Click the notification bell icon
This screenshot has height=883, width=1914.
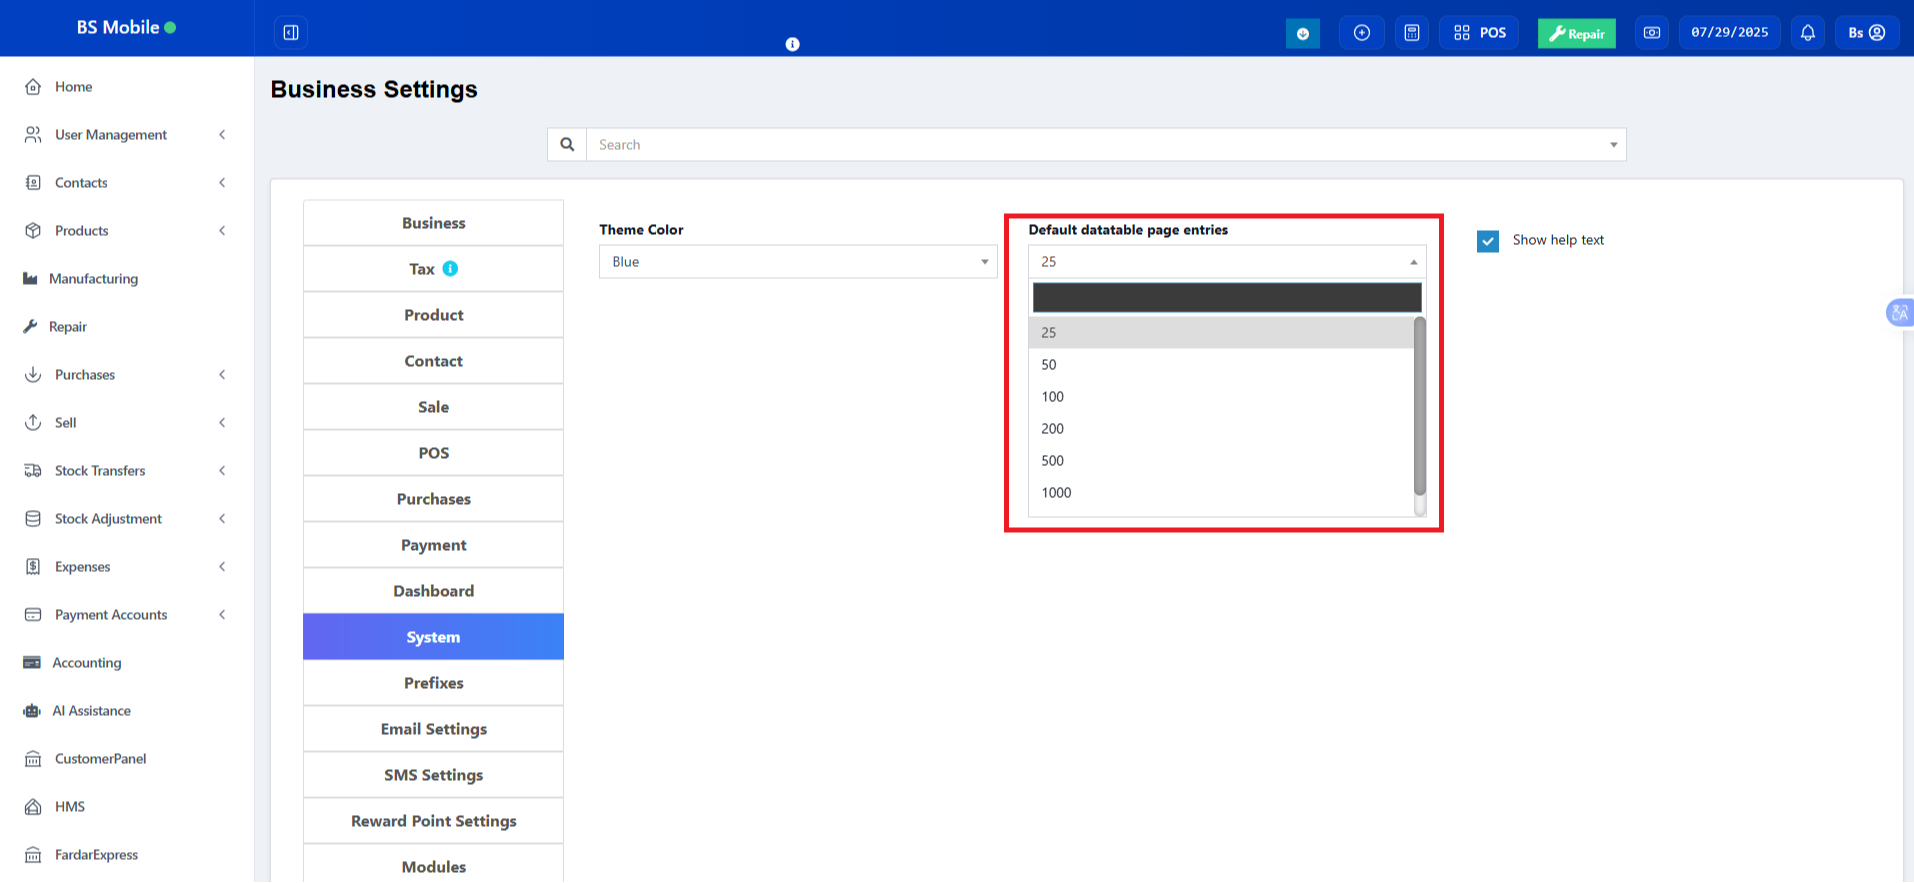pos(1807,33)
